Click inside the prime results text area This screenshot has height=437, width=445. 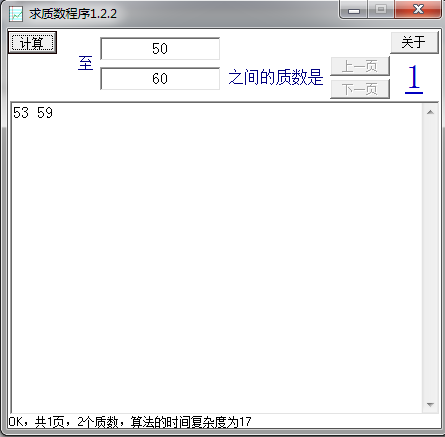[x=217, y=258]
